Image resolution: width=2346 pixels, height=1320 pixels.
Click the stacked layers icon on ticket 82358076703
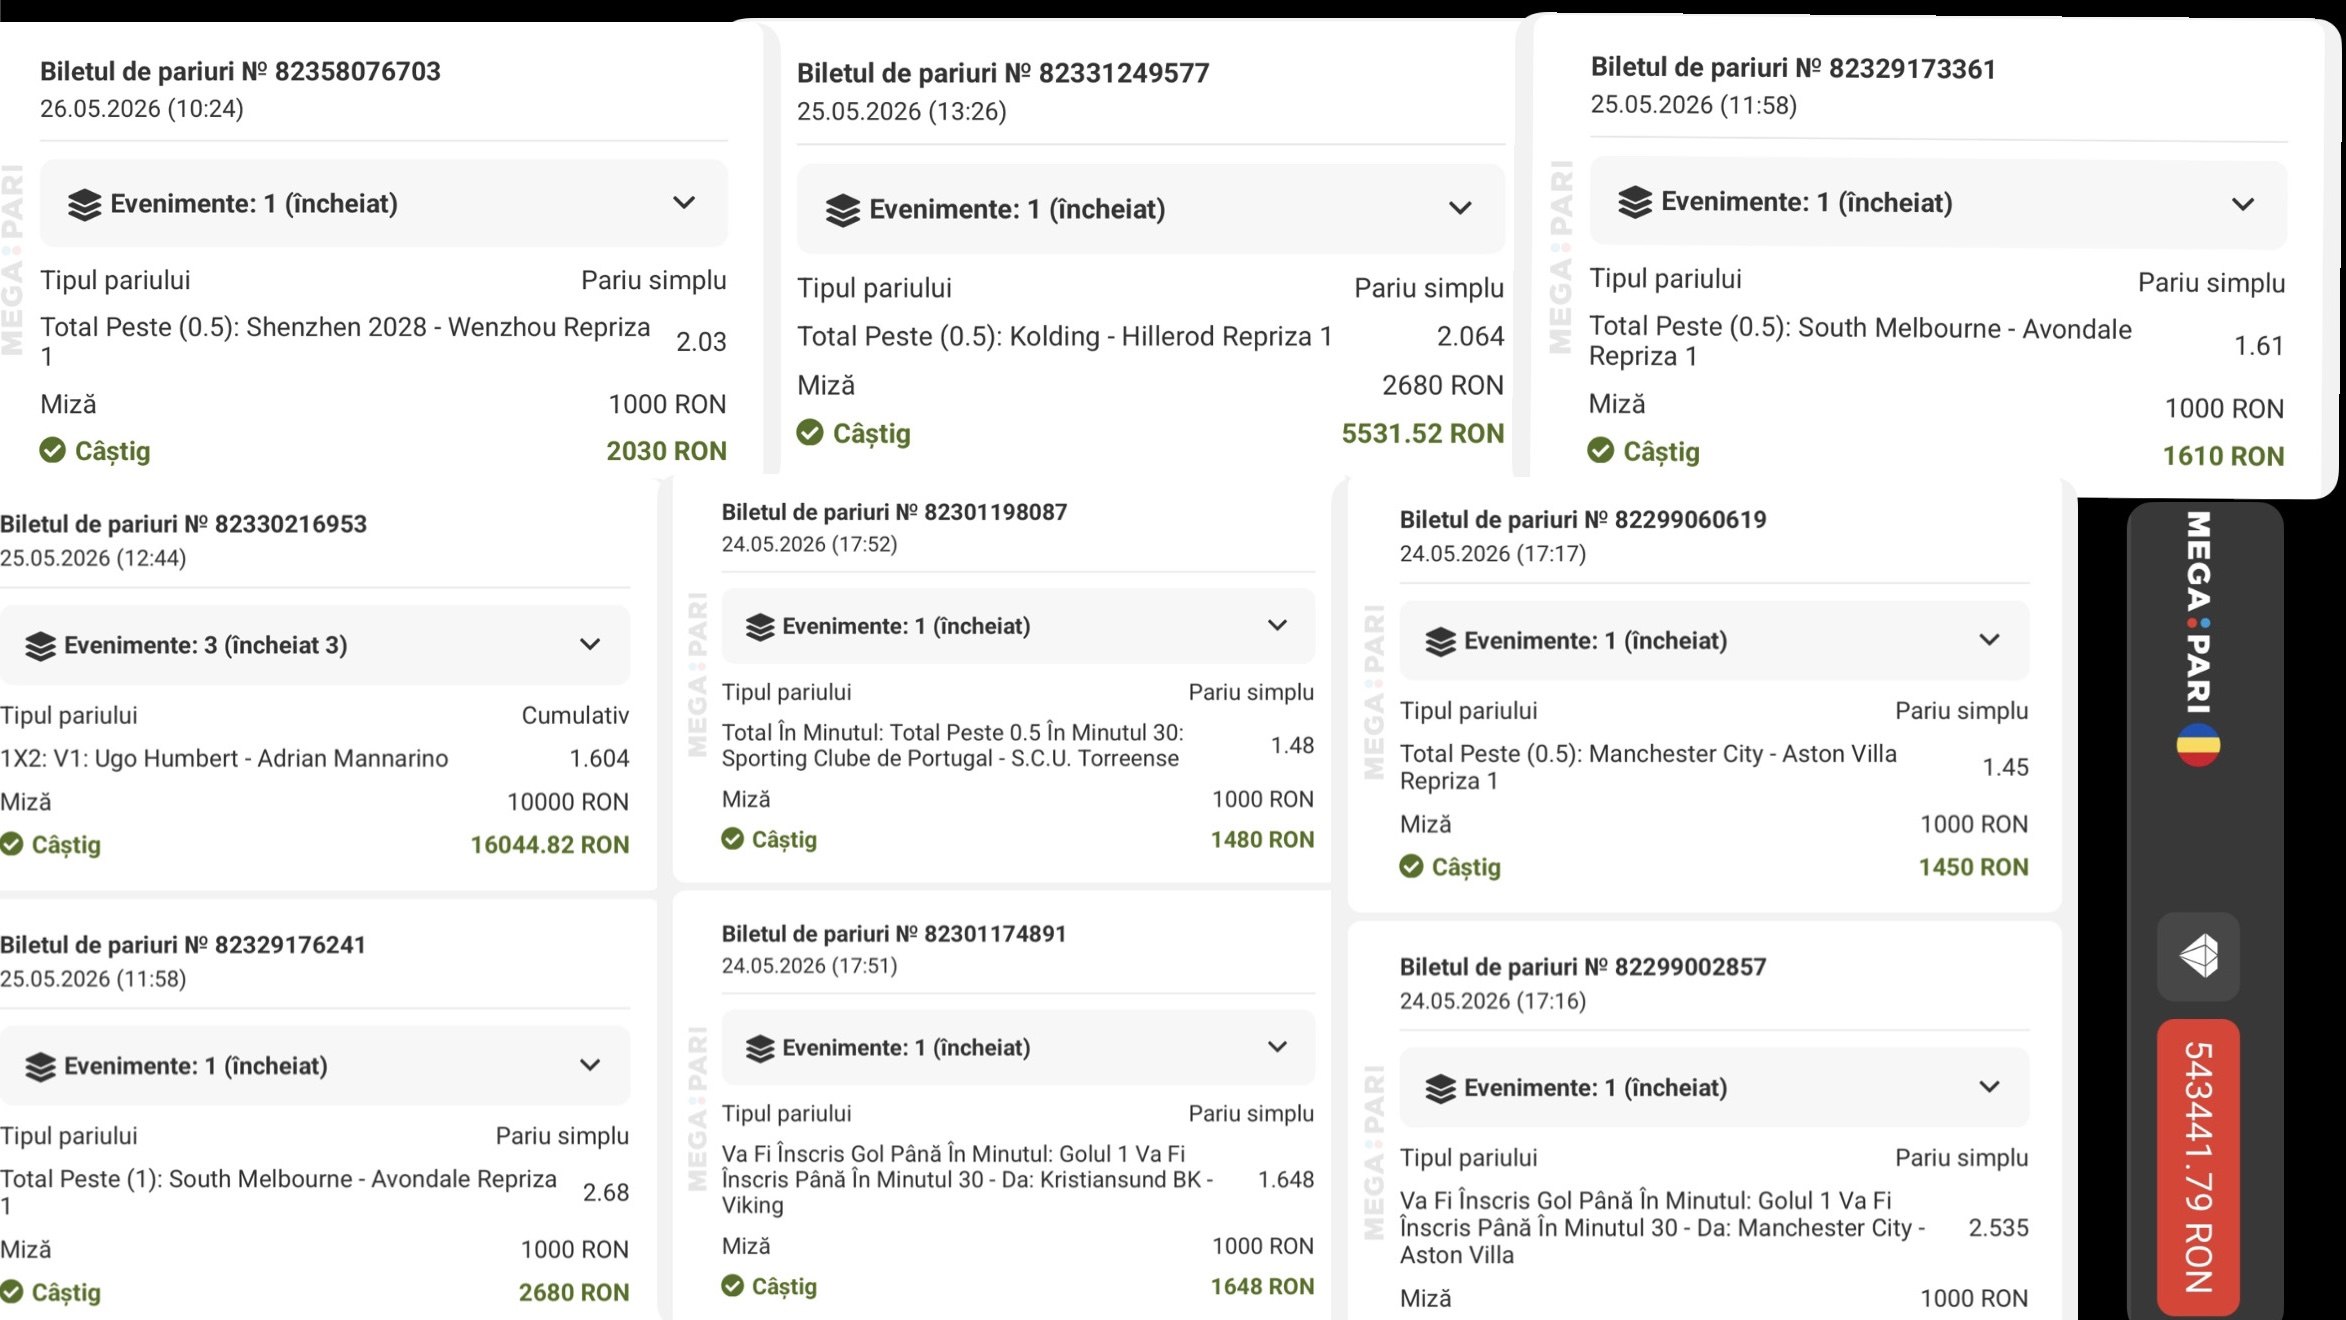(x=85, y=204)
